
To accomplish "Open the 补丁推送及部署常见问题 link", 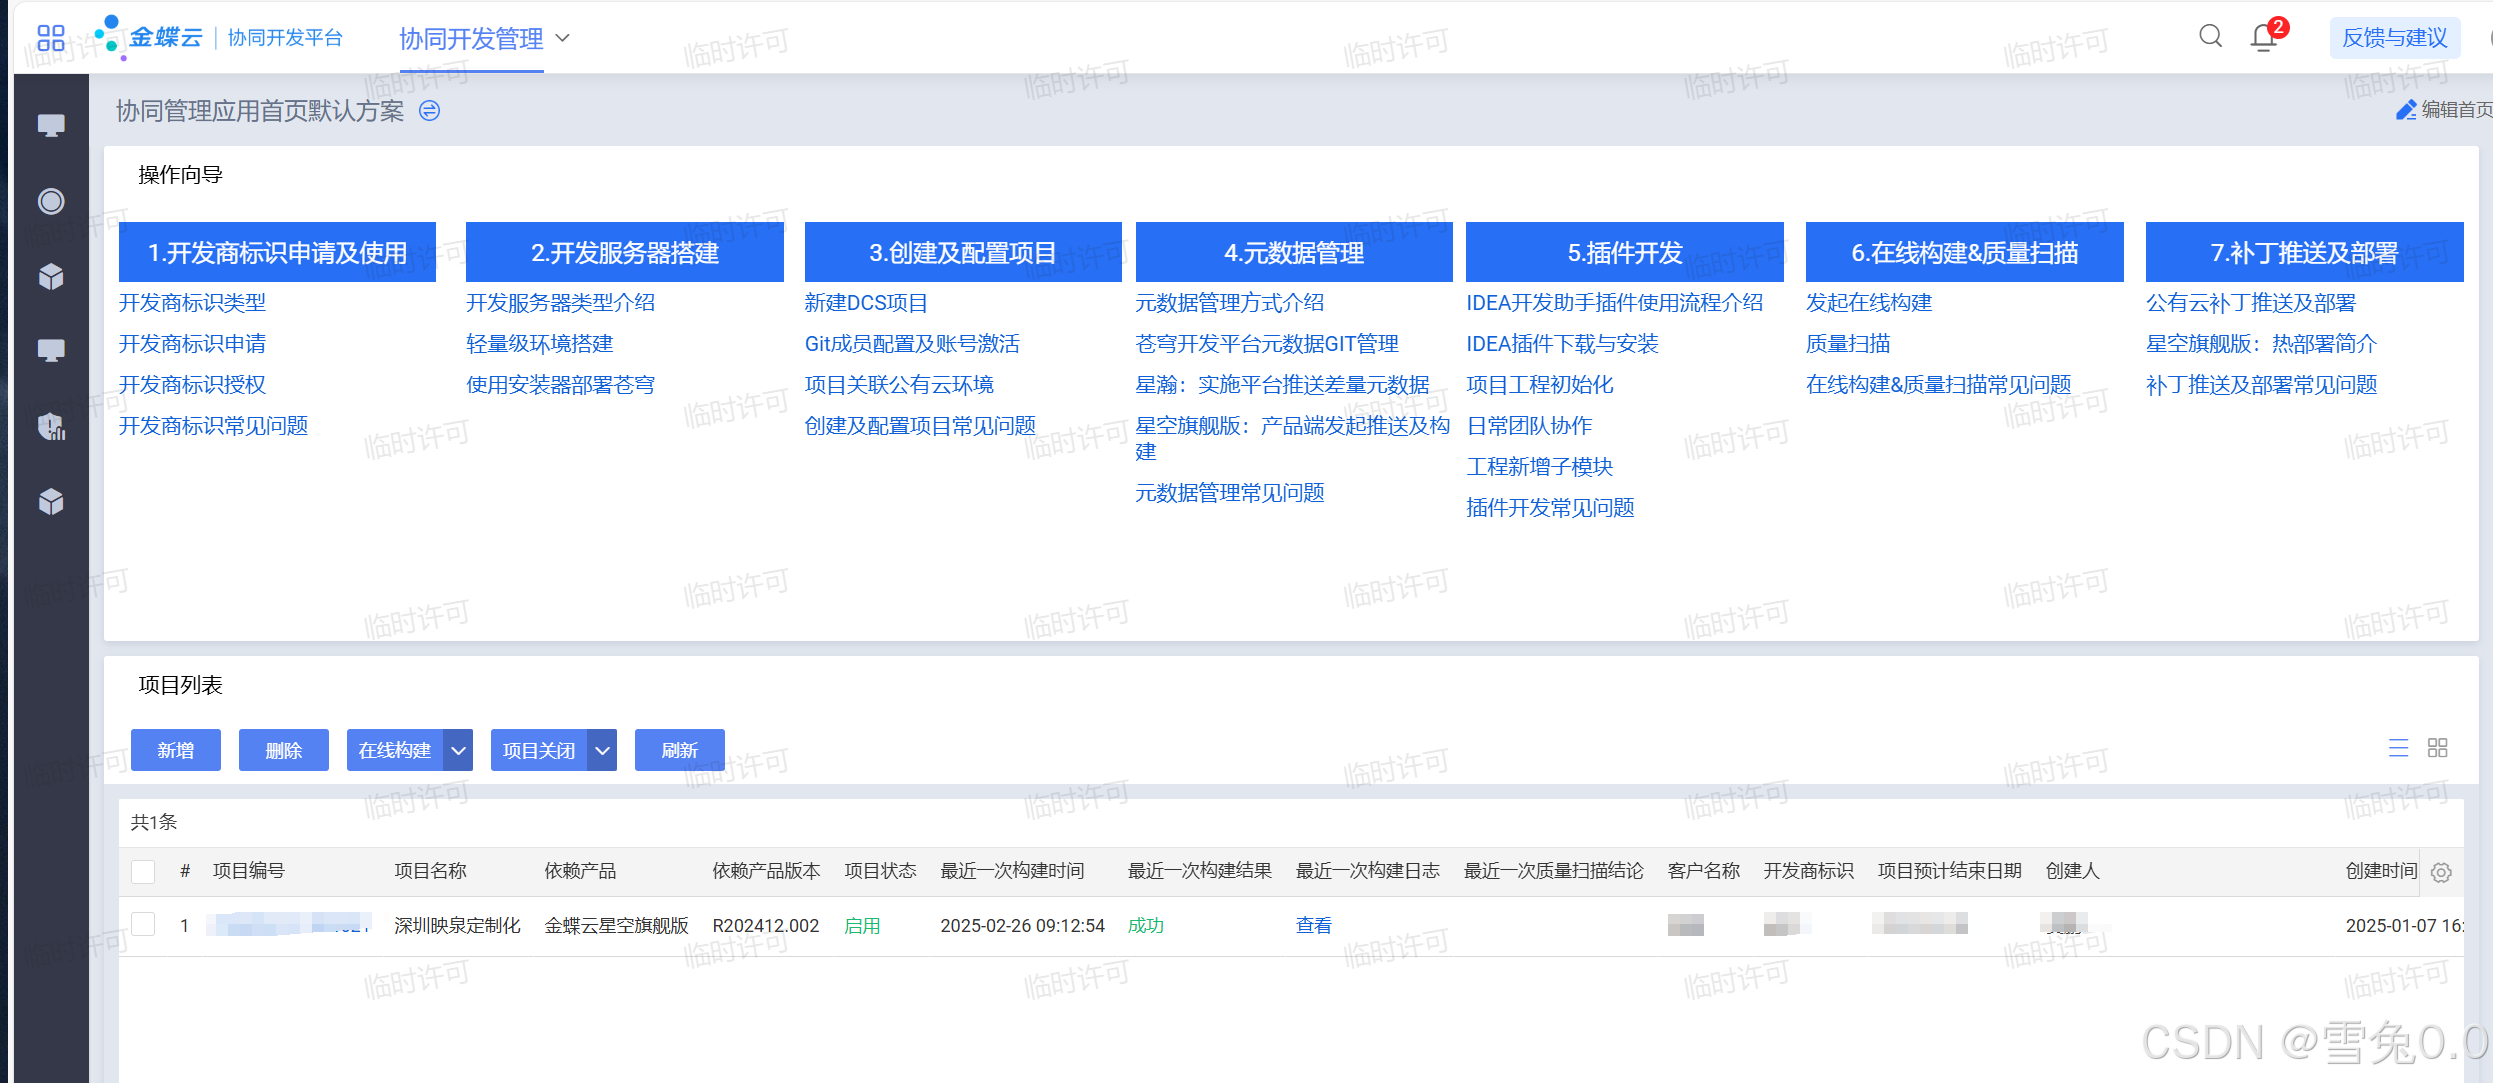I will [2261, 385].
